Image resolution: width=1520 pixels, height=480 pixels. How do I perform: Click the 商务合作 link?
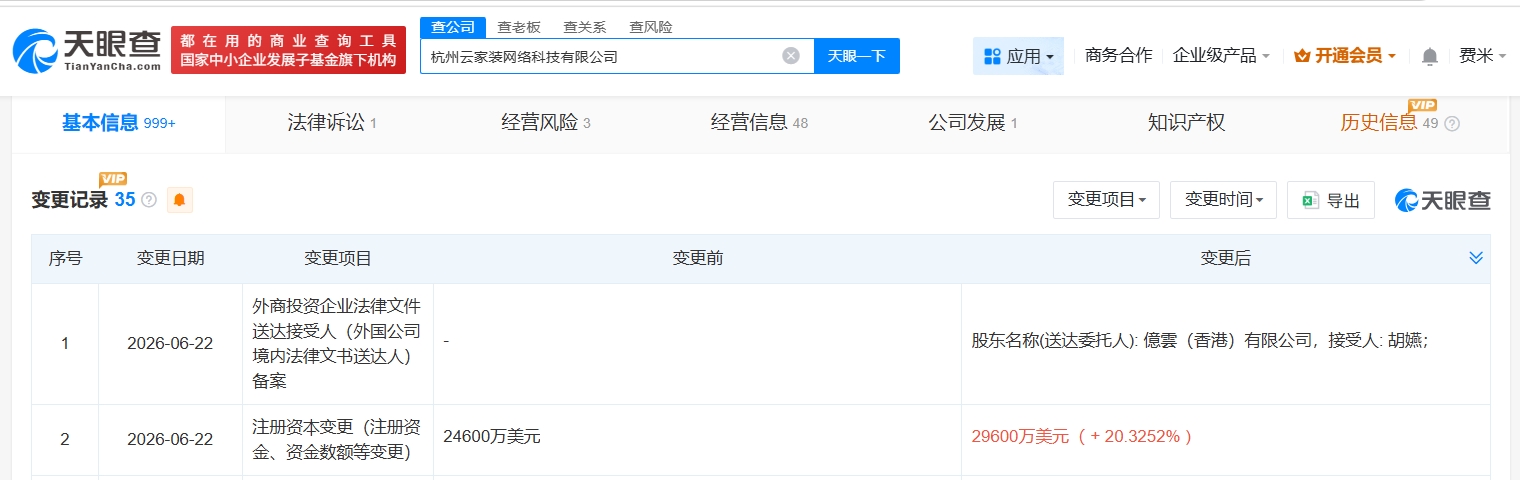point(1118,56)
